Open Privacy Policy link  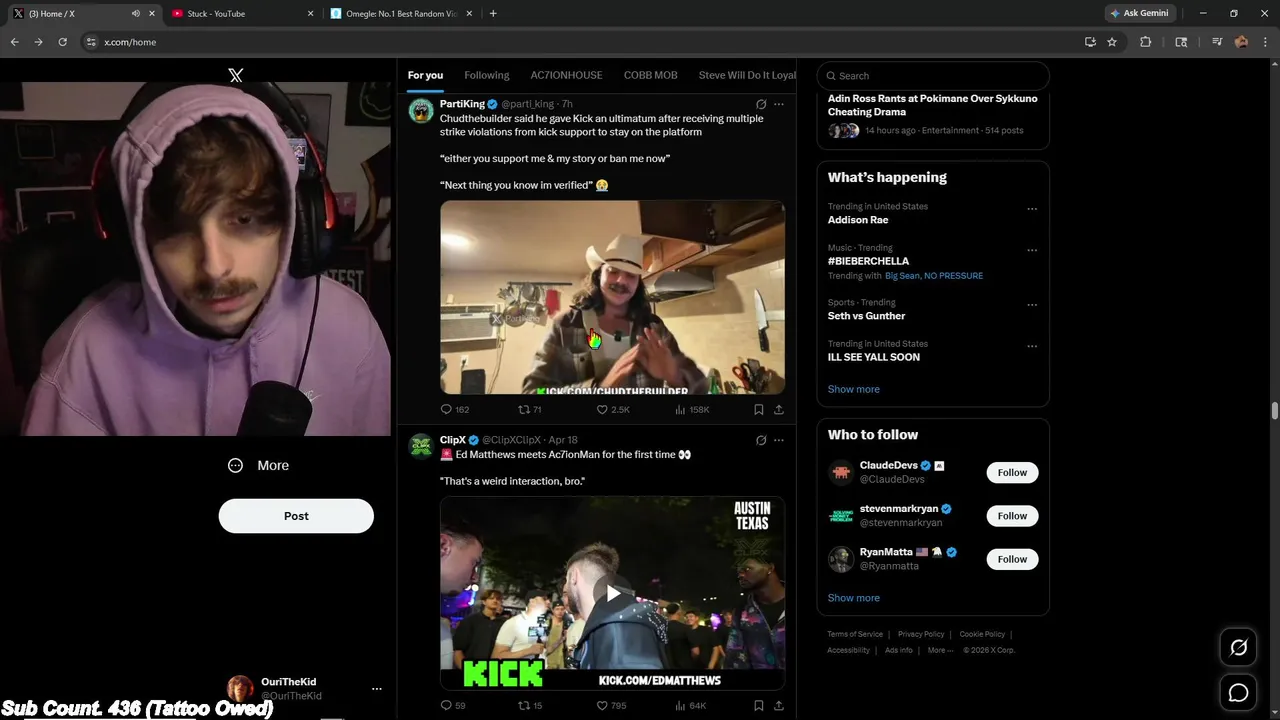(x=921, y=634)
